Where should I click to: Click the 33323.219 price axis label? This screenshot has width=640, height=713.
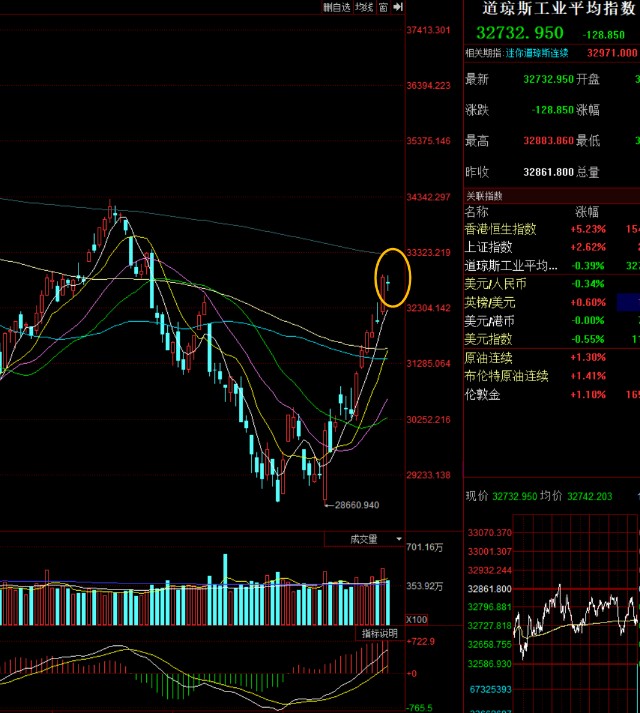pos(428,253)
